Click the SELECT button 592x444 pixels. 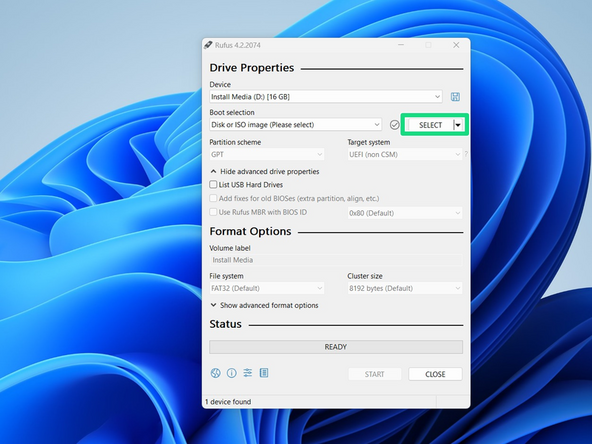430,125
